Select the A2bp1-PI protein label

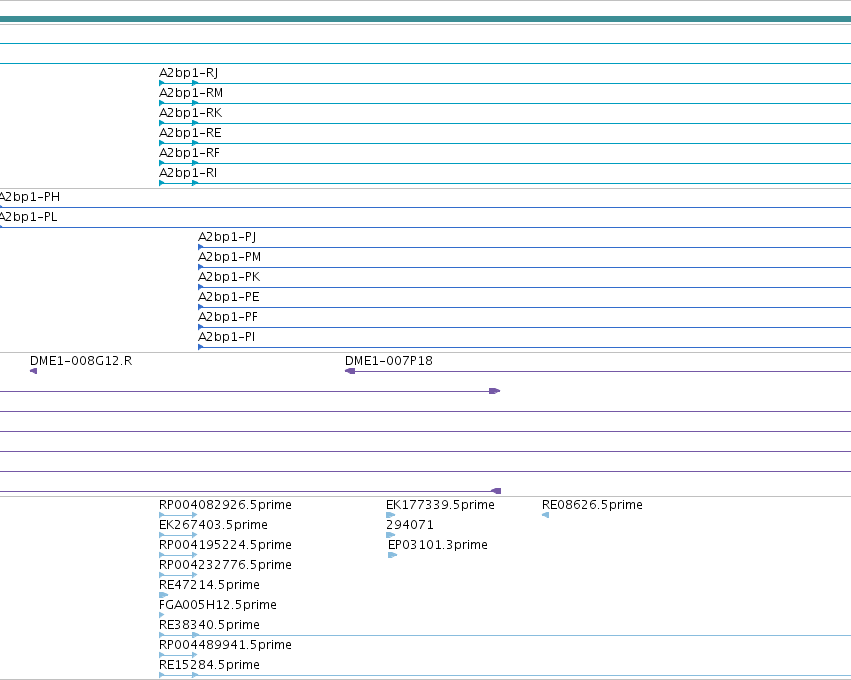(226, 337)
